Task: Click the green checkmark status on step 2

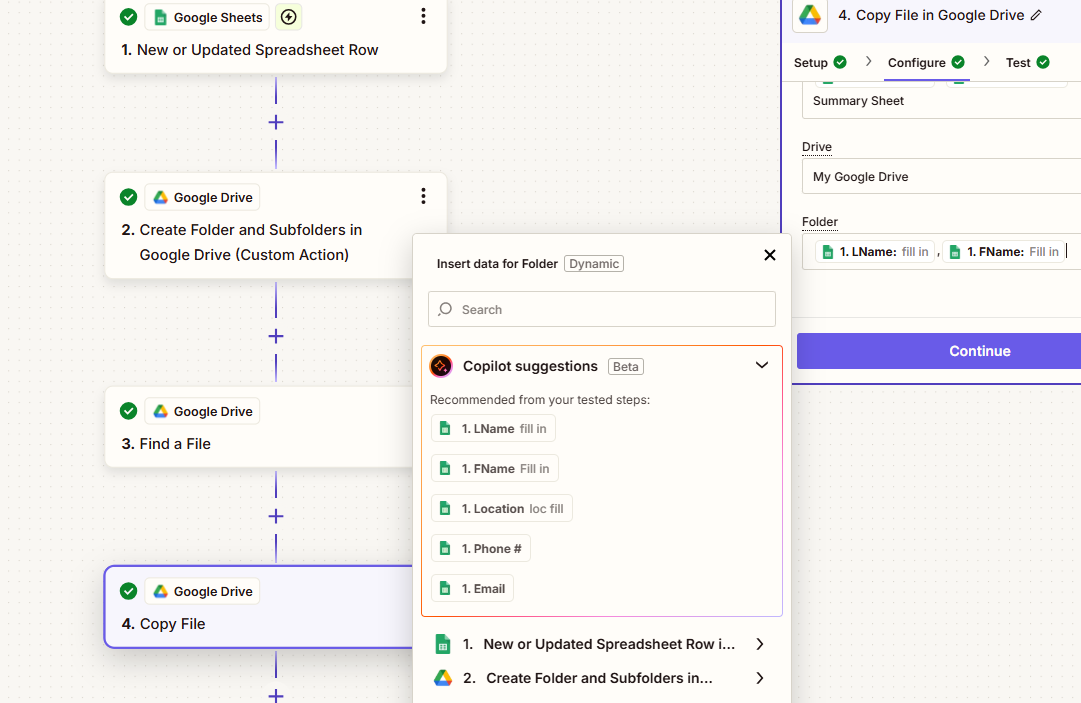Action: click(128, 197)
